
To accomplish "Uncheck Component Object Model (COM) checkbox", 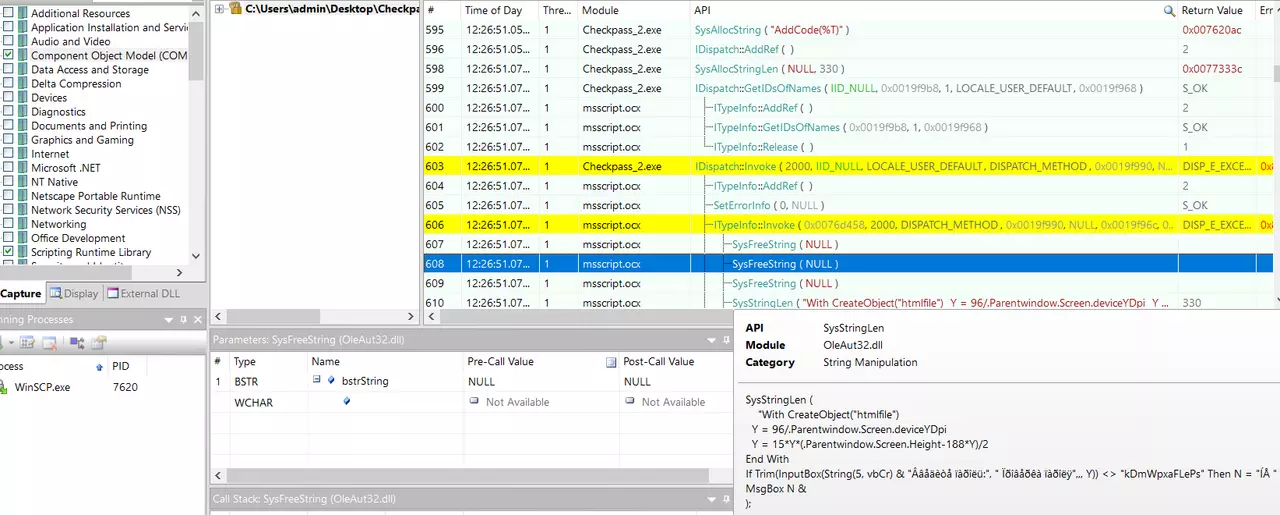I will click(x=9, y=55).
